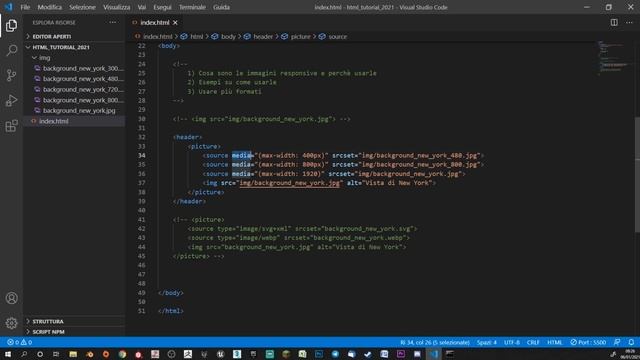
Task: Open the File menu
Action: (x=25, y=7)
